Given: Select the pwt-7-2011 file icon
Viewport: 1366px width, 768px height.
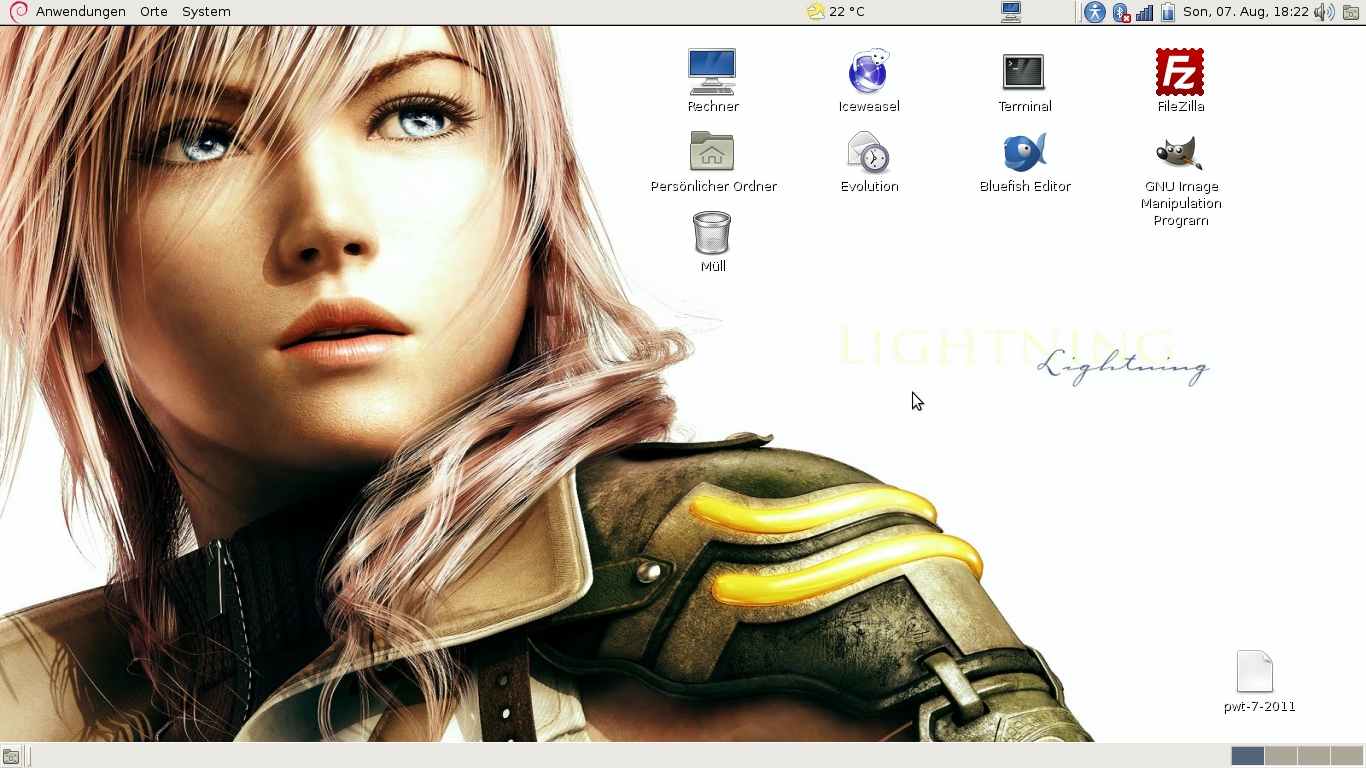Looking at the screenshot, I should pyautogui.click(x=1254, y=671).
